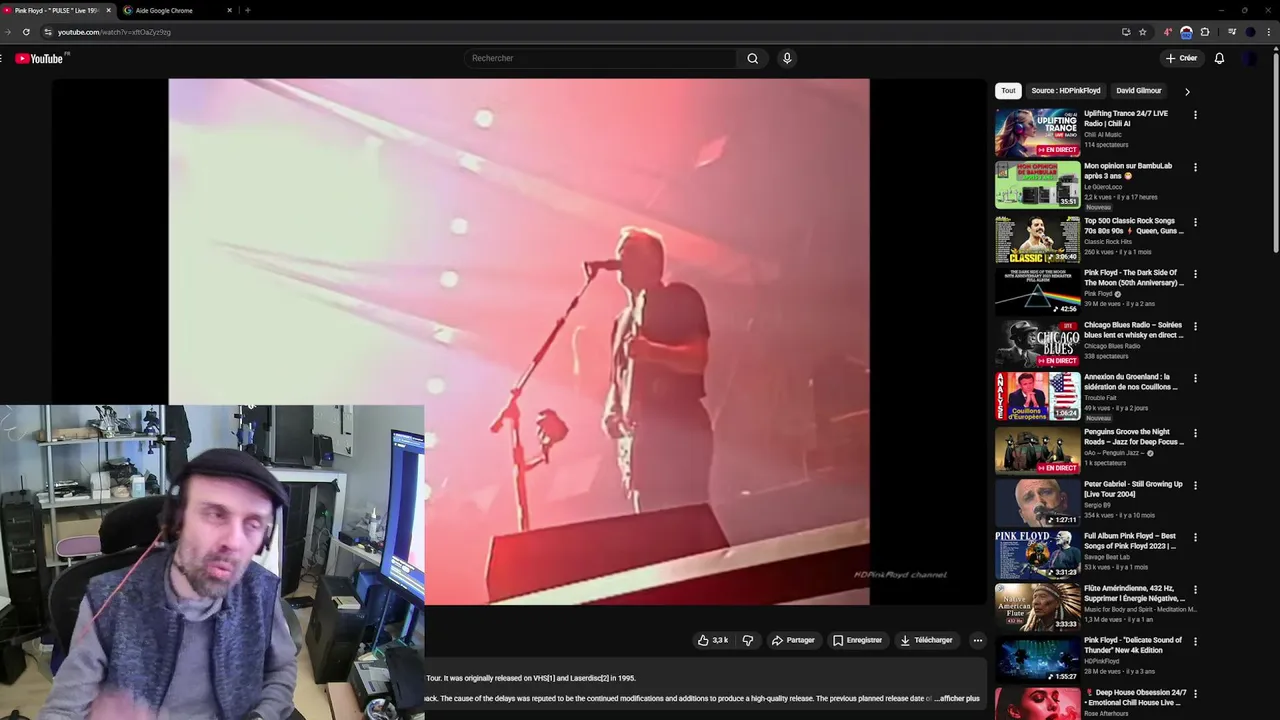The image size is (1280, 720).
Task: Select the Source : HDPinkFloyd chip
Action: click(x=1066, y=91)
